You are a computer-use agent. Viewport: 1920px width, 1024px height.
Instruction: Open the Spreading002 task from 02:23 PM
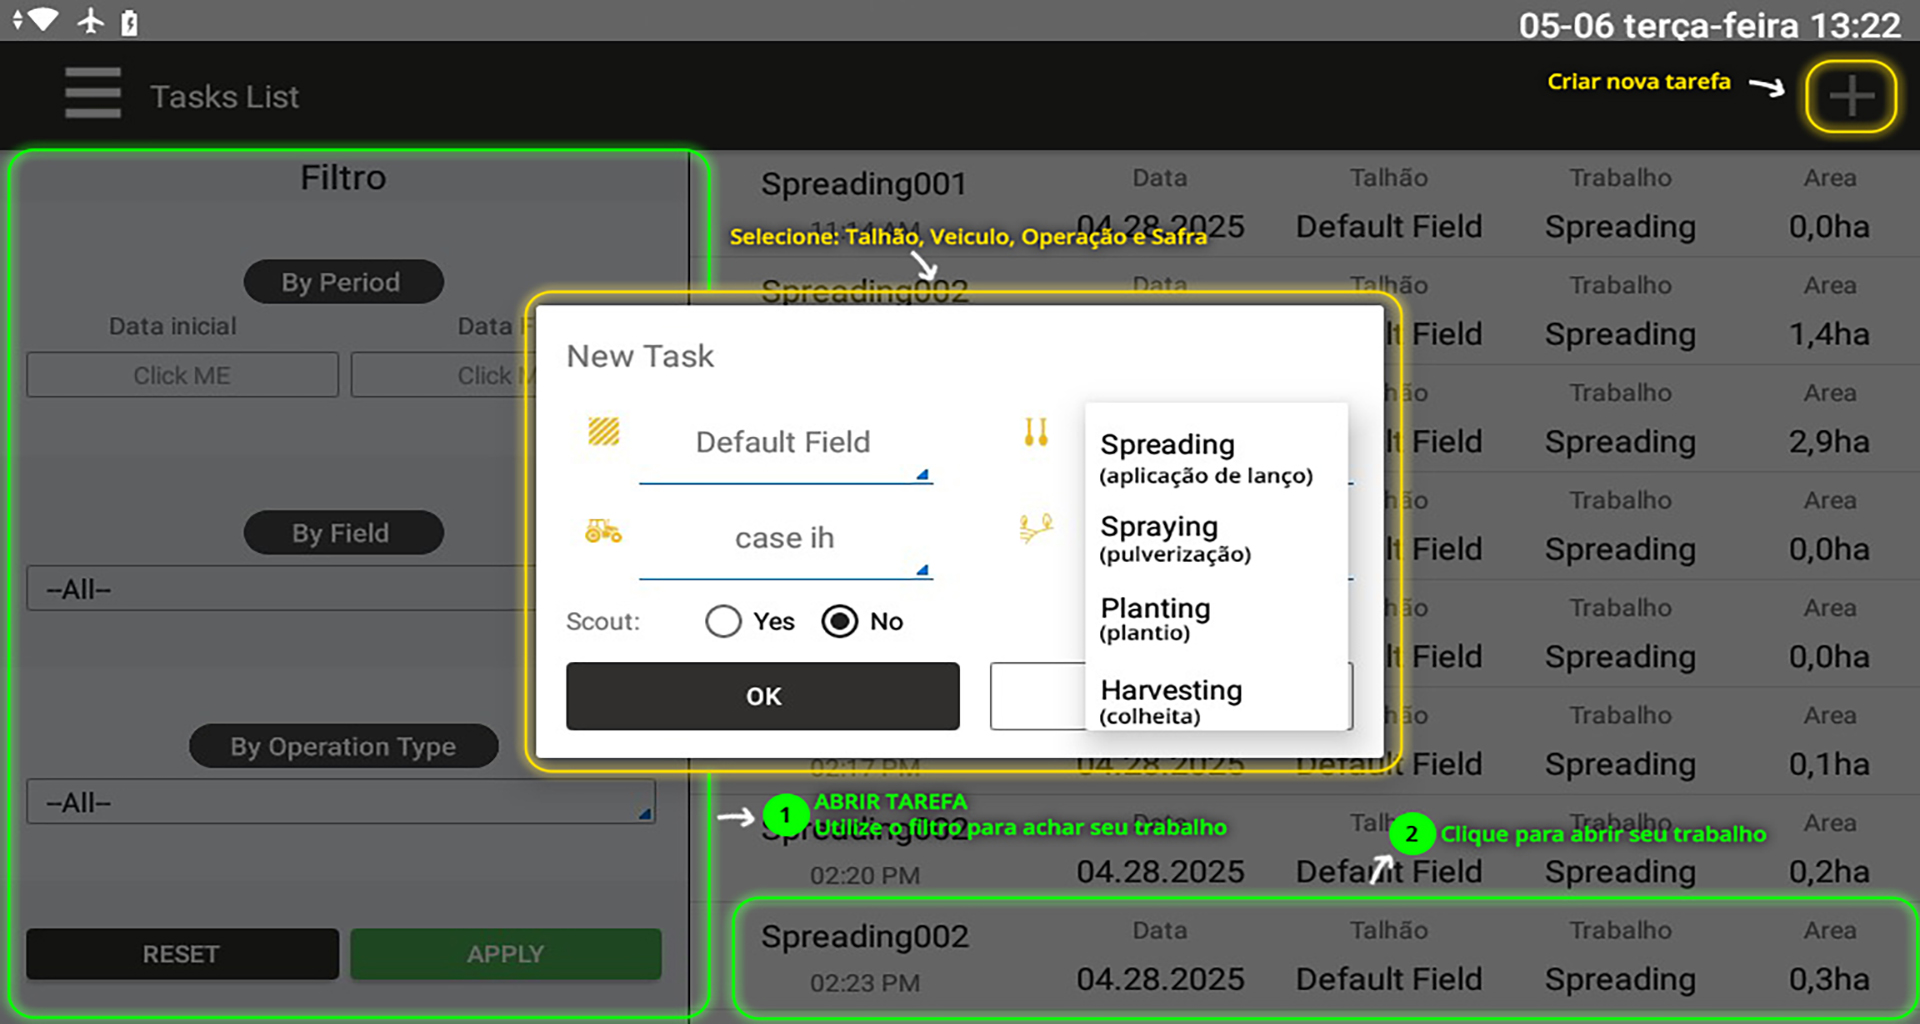pos(1320,957)
